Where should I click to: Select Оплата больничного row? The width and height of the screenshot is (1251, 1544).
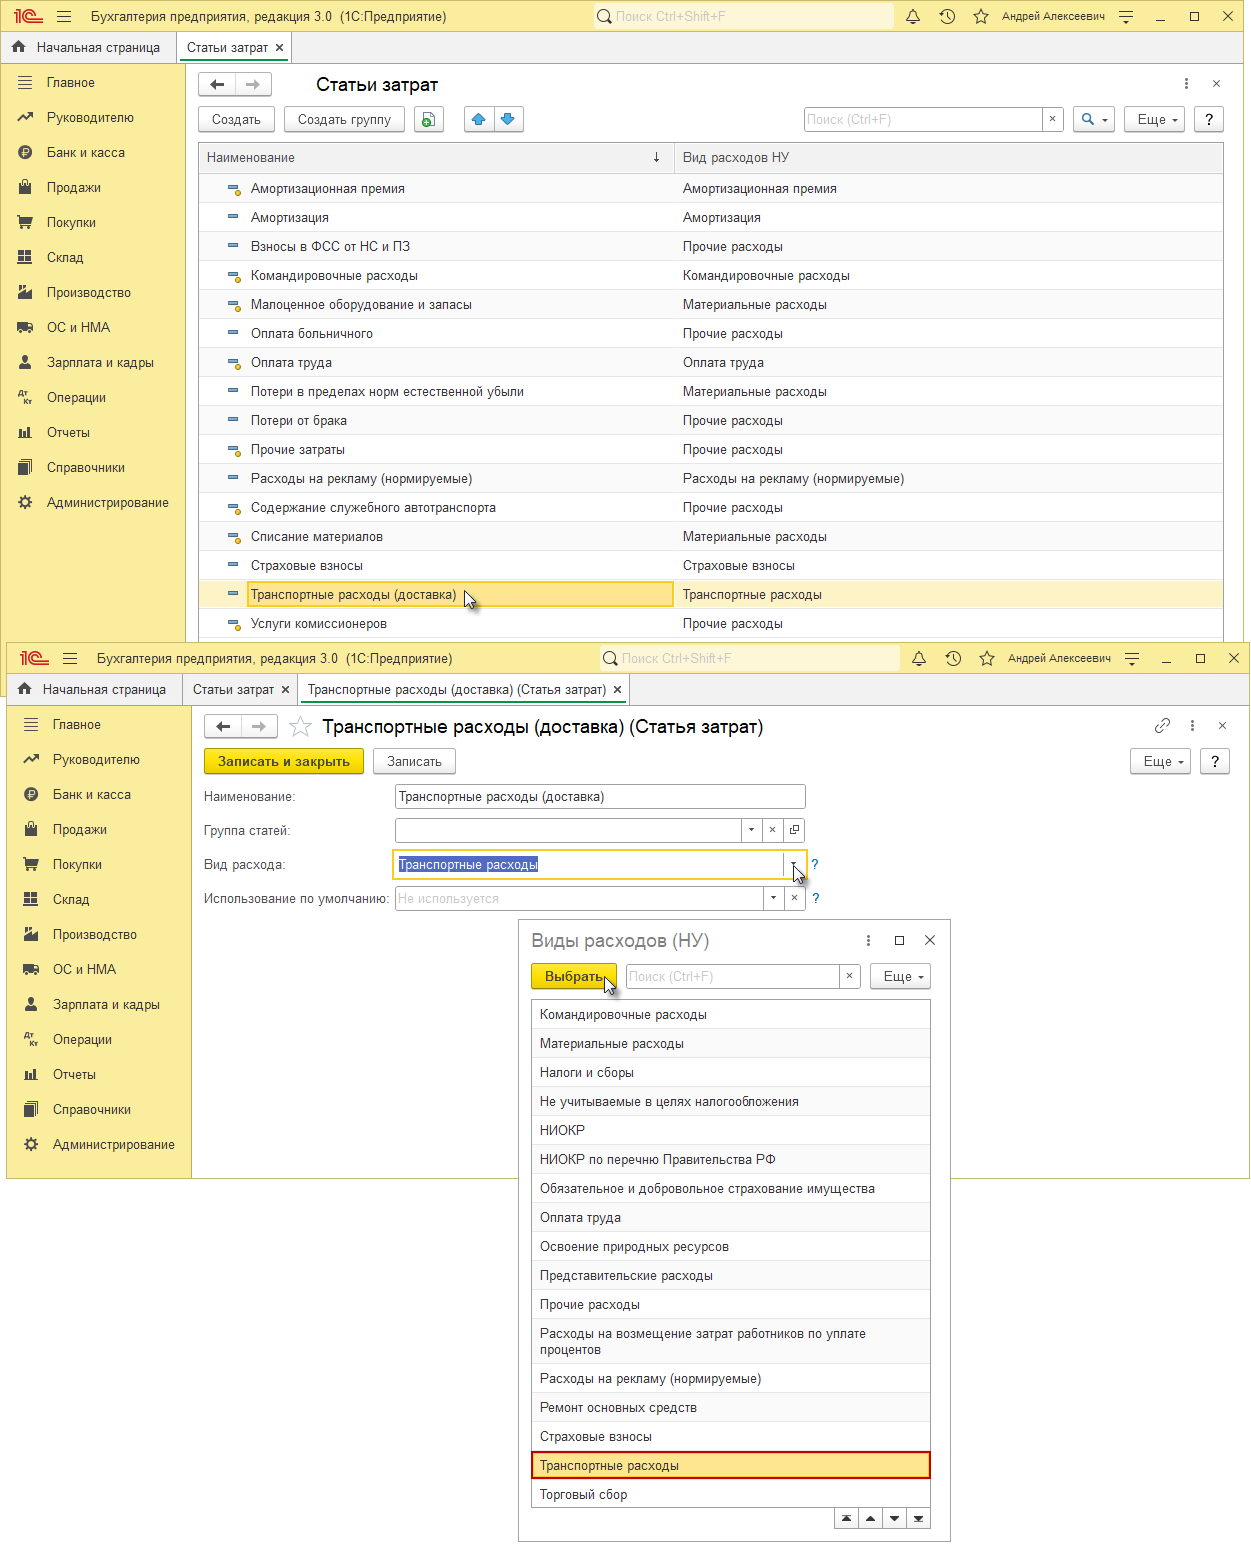coord(710,333)
